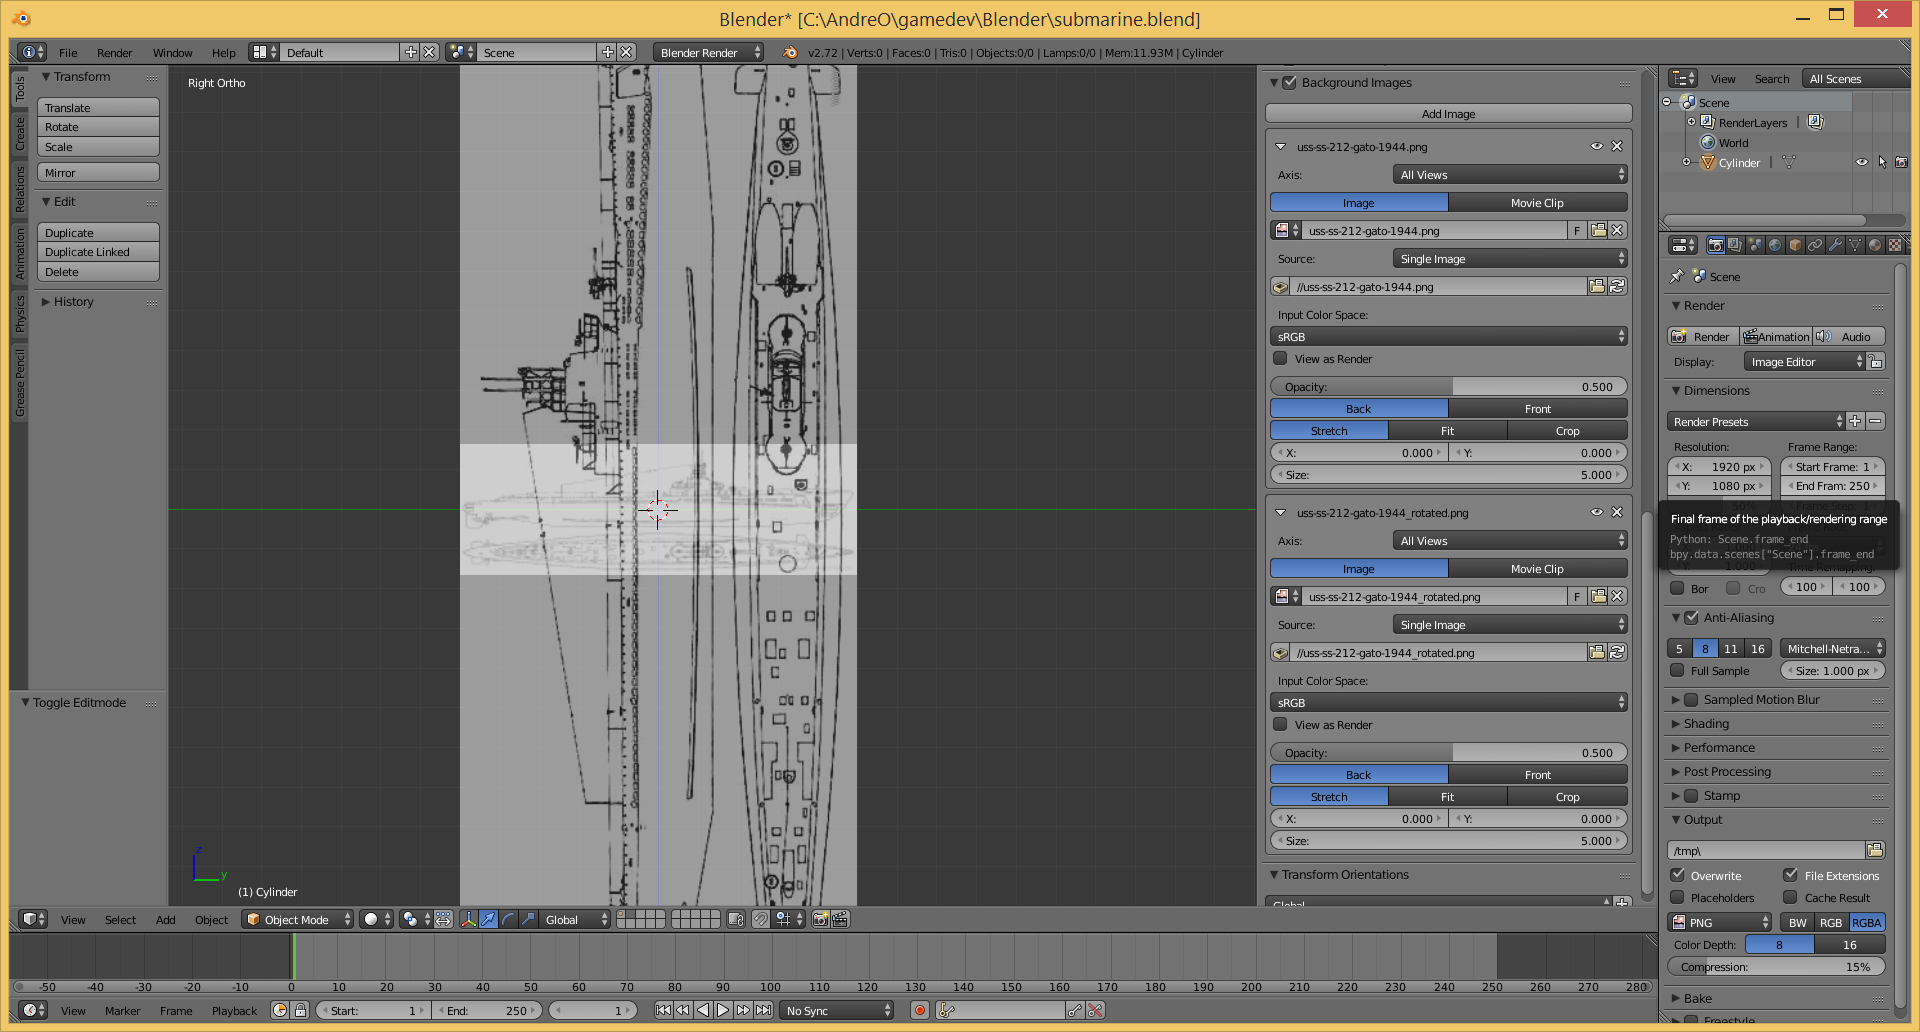Open the Blender Render engine dropdown
1920x1032 pixels.
[708, 52]
